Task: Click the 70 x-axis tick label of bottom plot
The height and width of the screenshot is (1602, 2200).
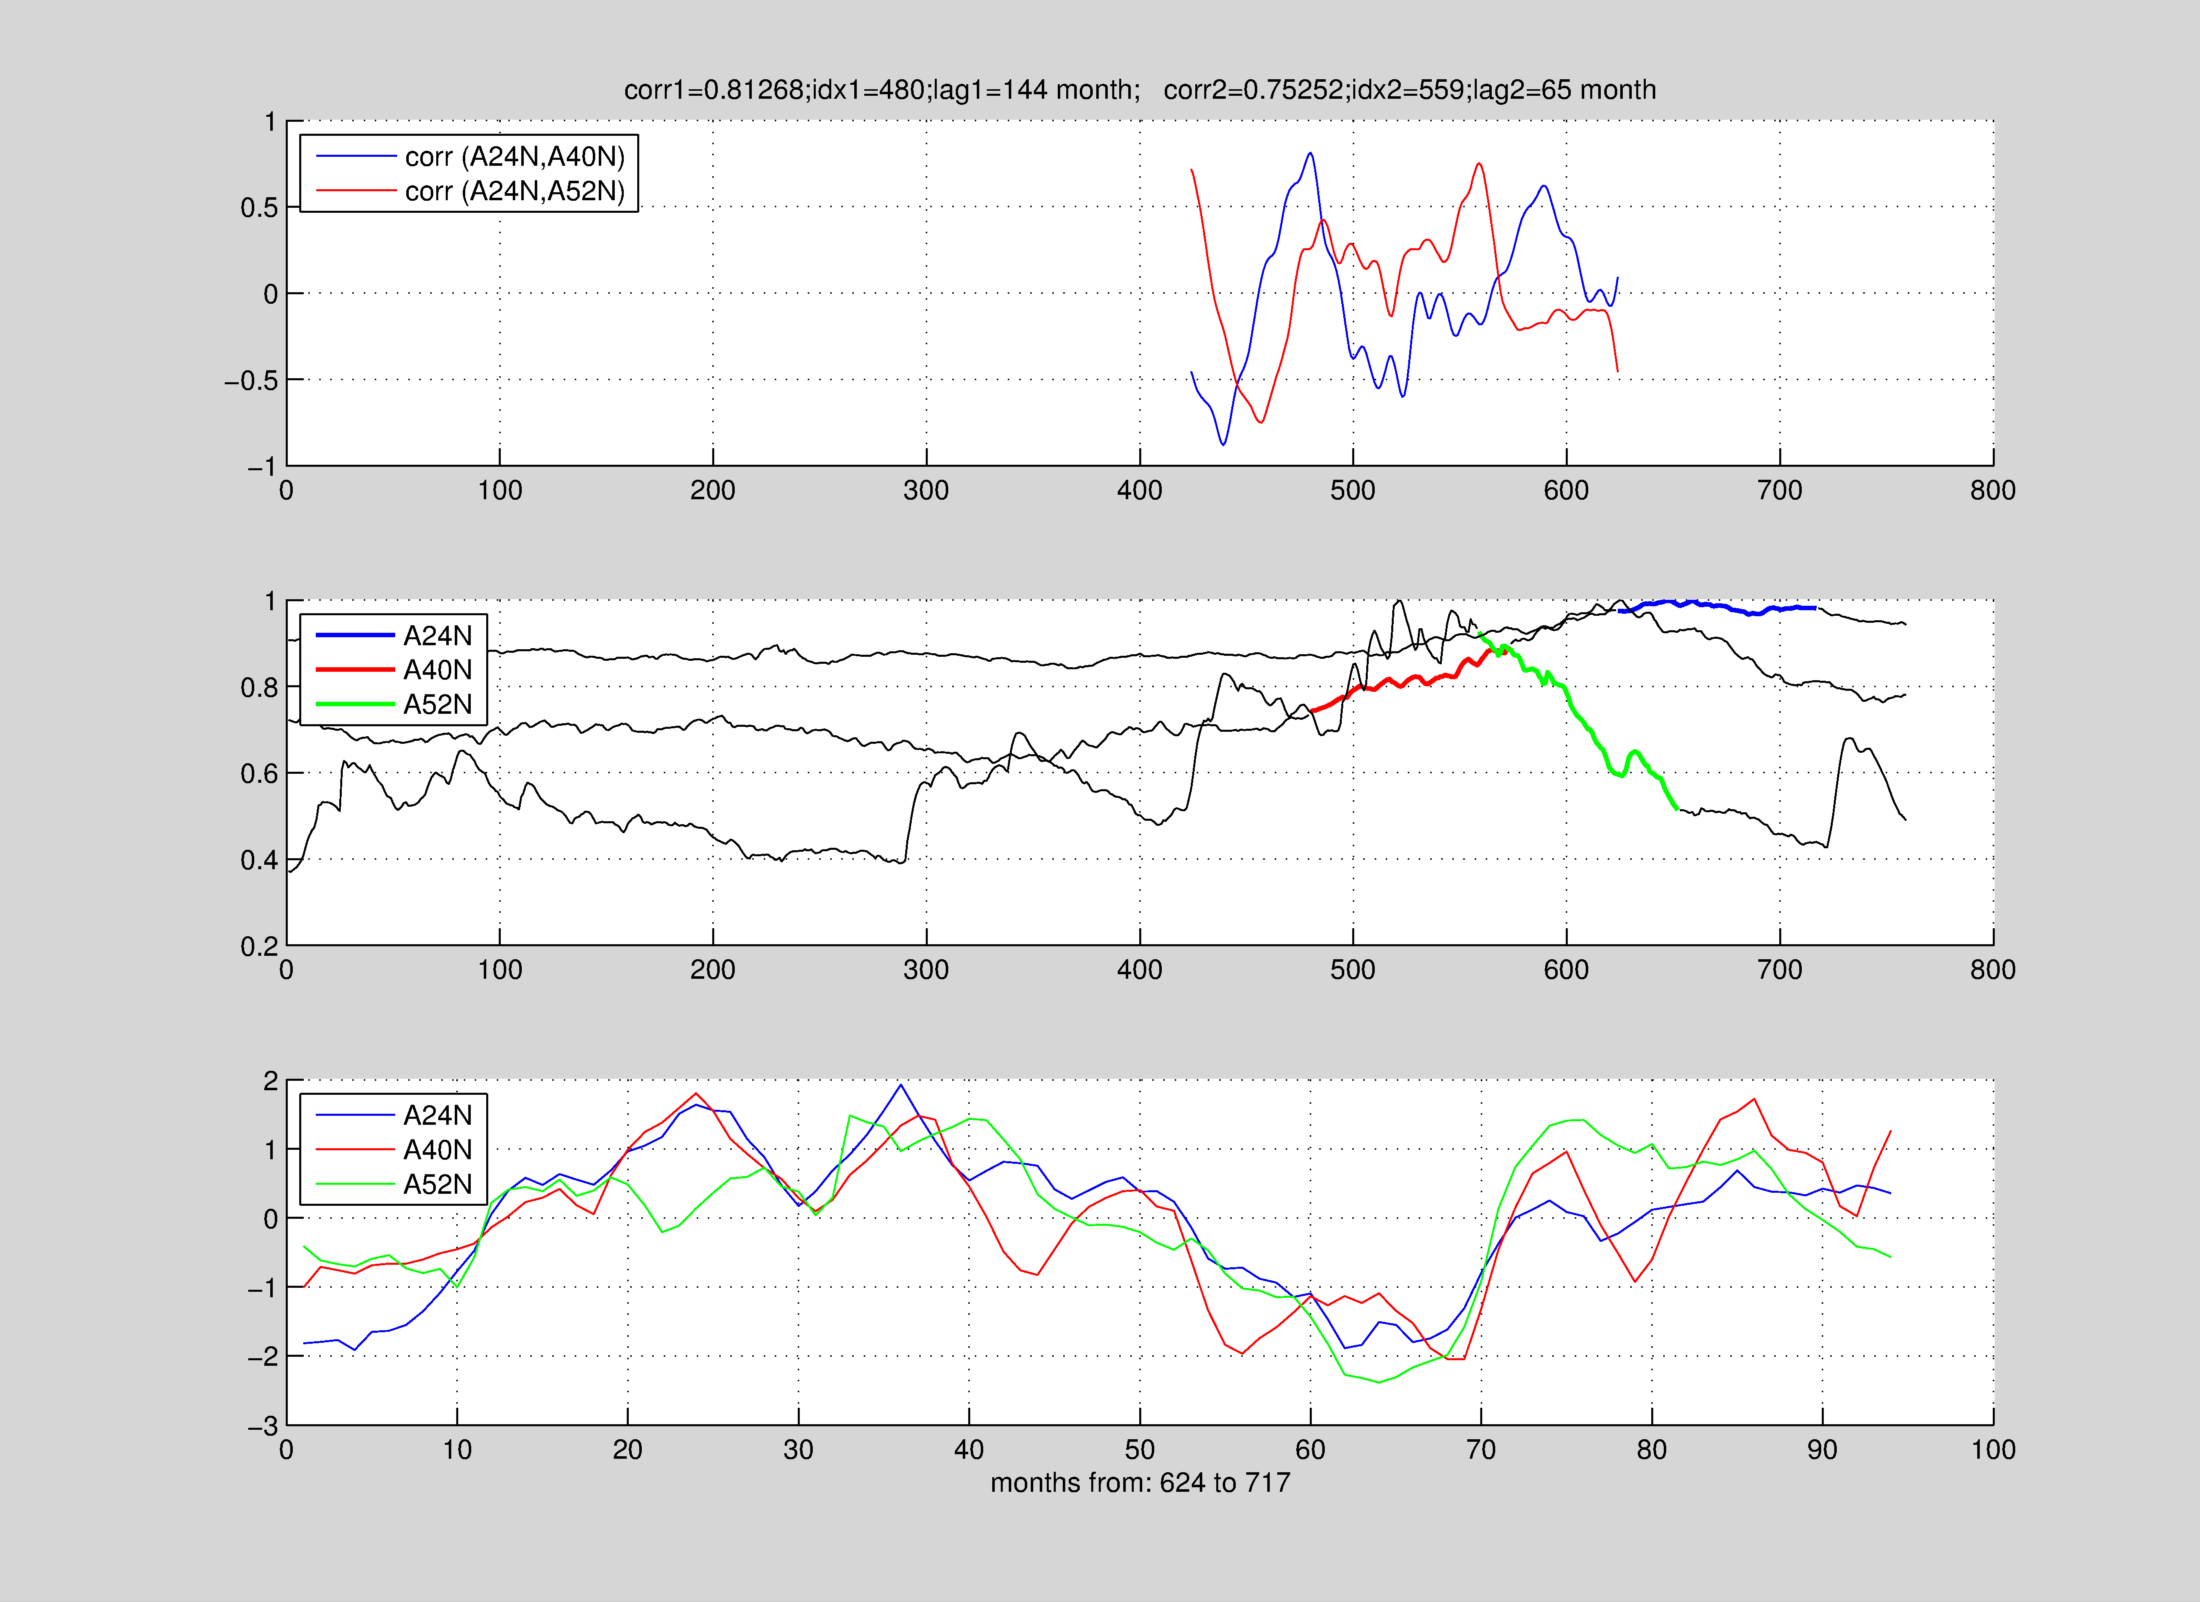Action: 1480,1450
